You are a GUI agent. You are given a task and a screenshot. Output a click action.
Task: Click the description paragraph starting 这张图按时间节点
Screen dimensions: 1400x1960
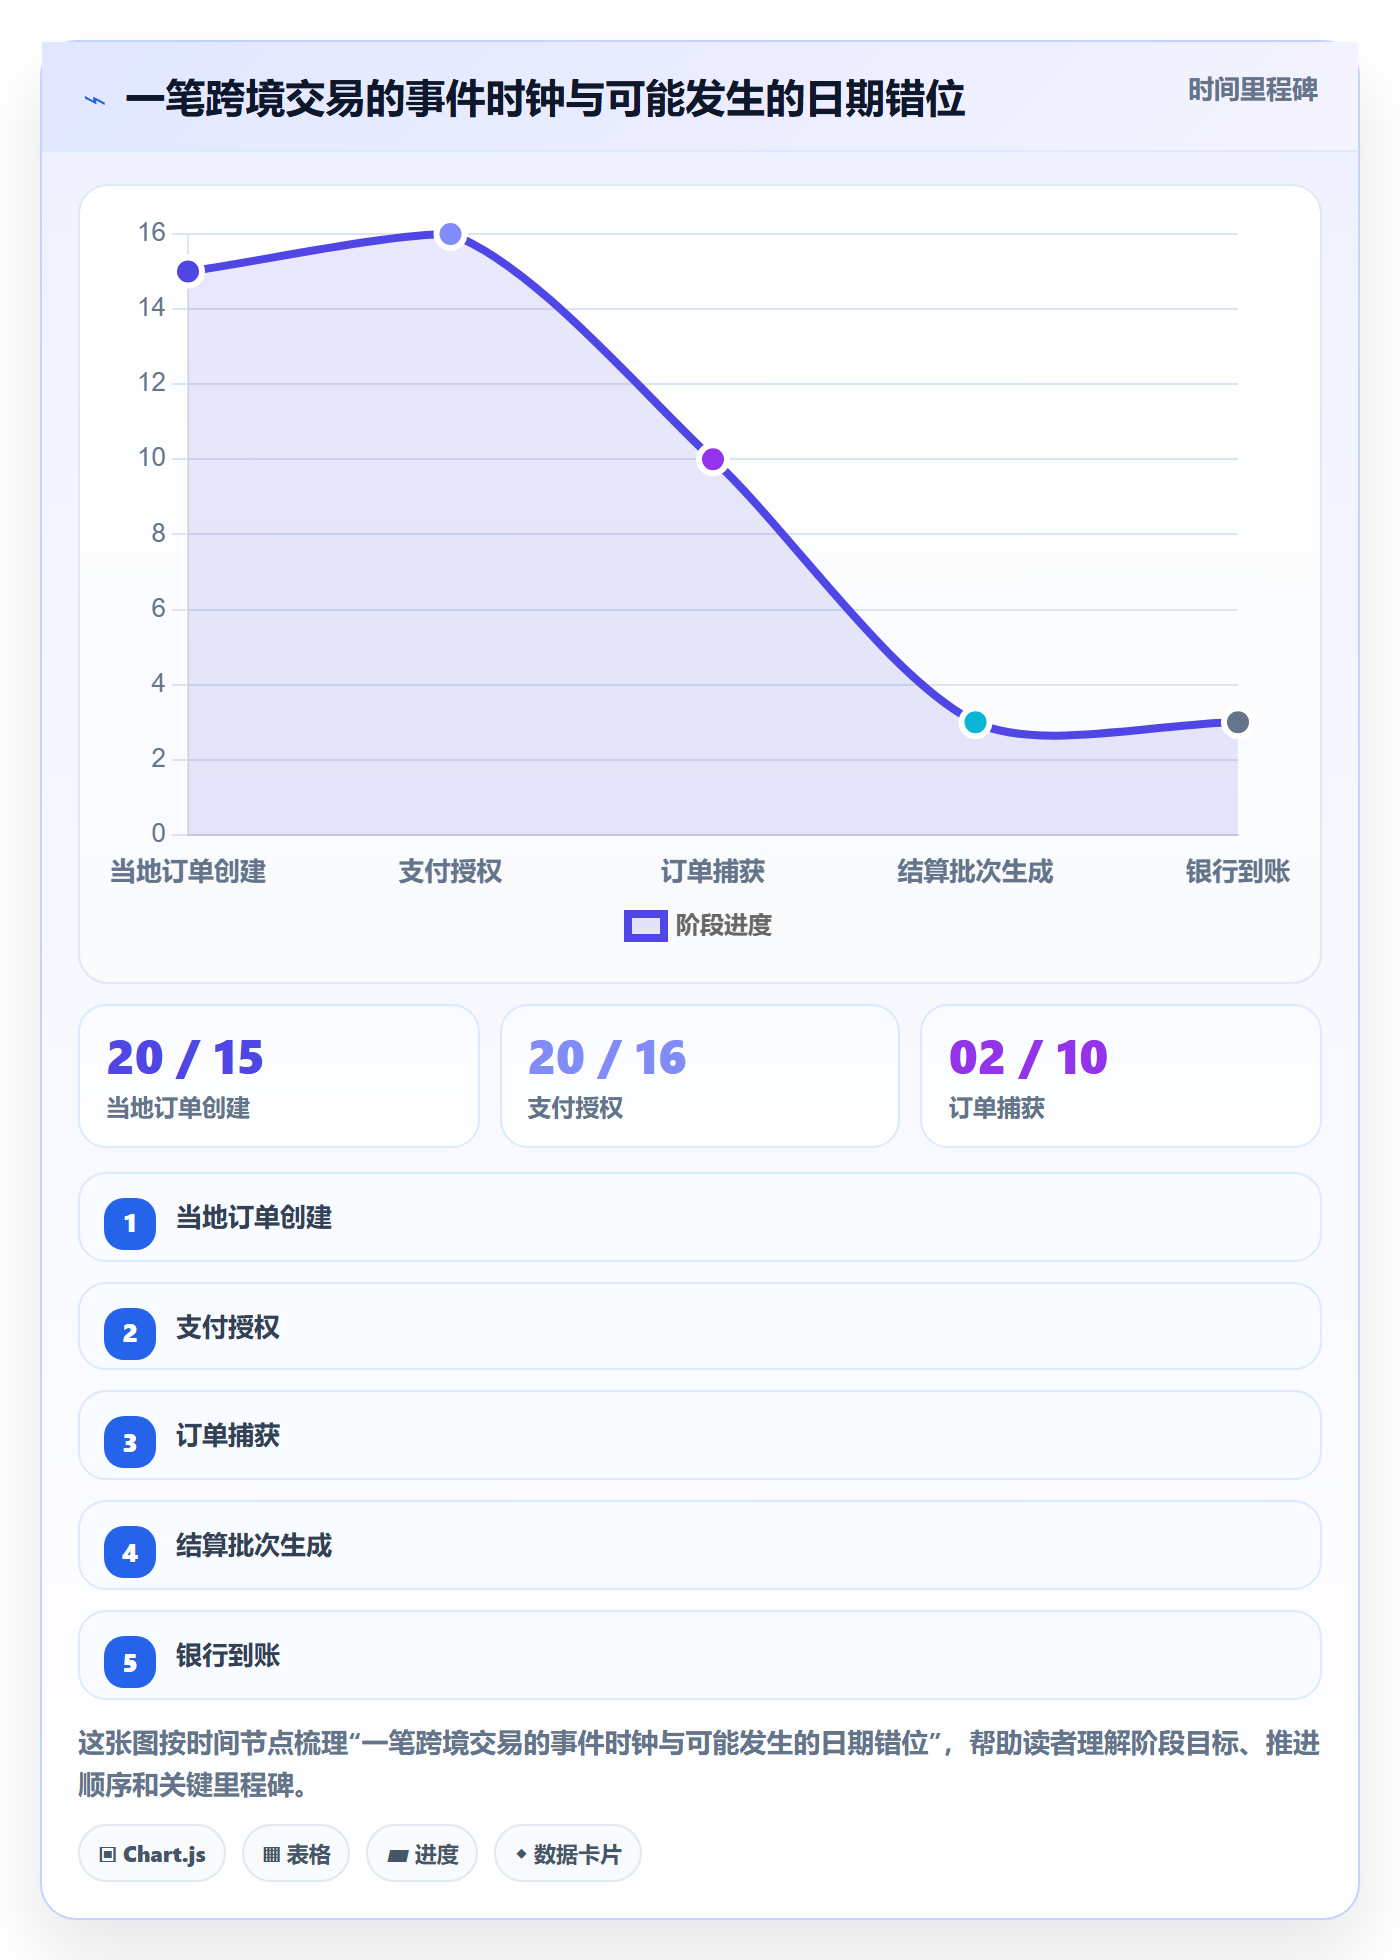[700, 1764]
